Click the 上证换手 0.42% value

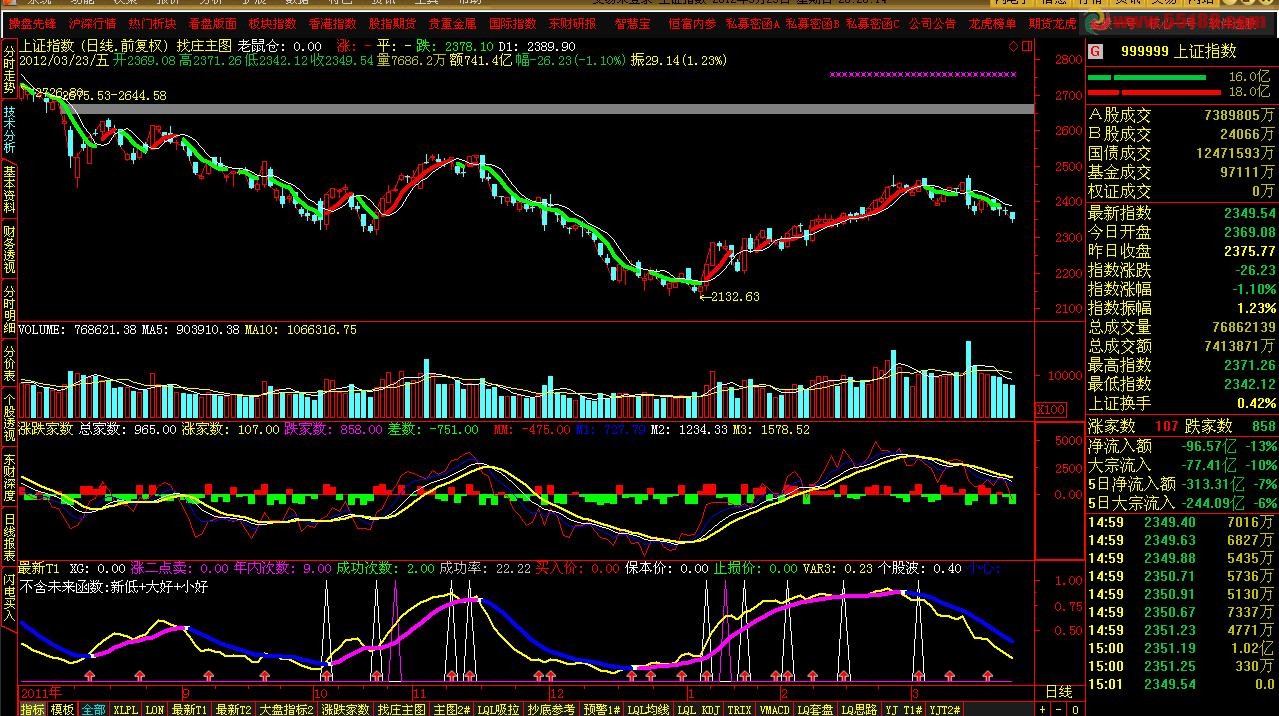(x=1256, y=403)
